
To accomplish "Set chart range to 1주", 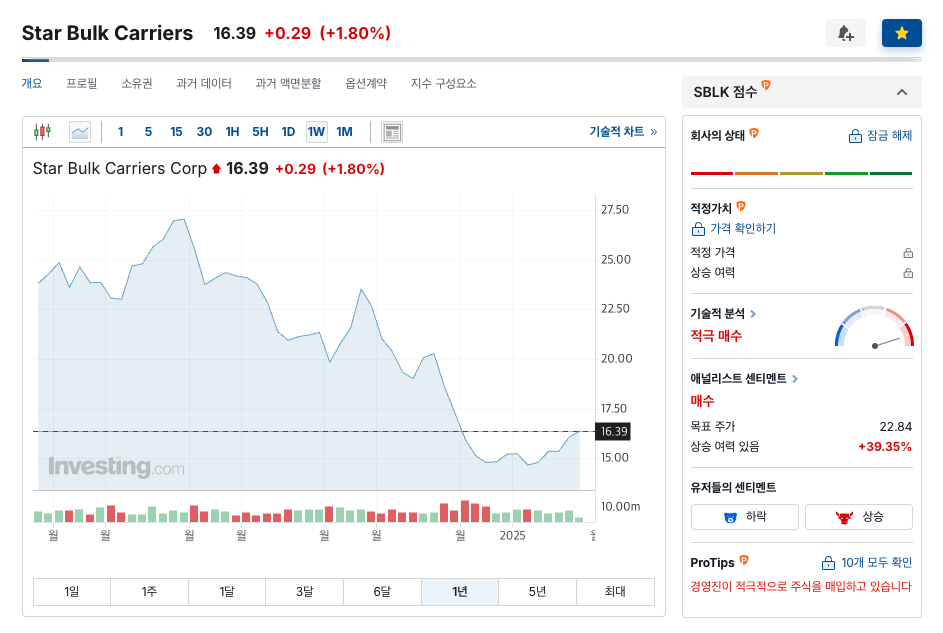I will point(149,592).
